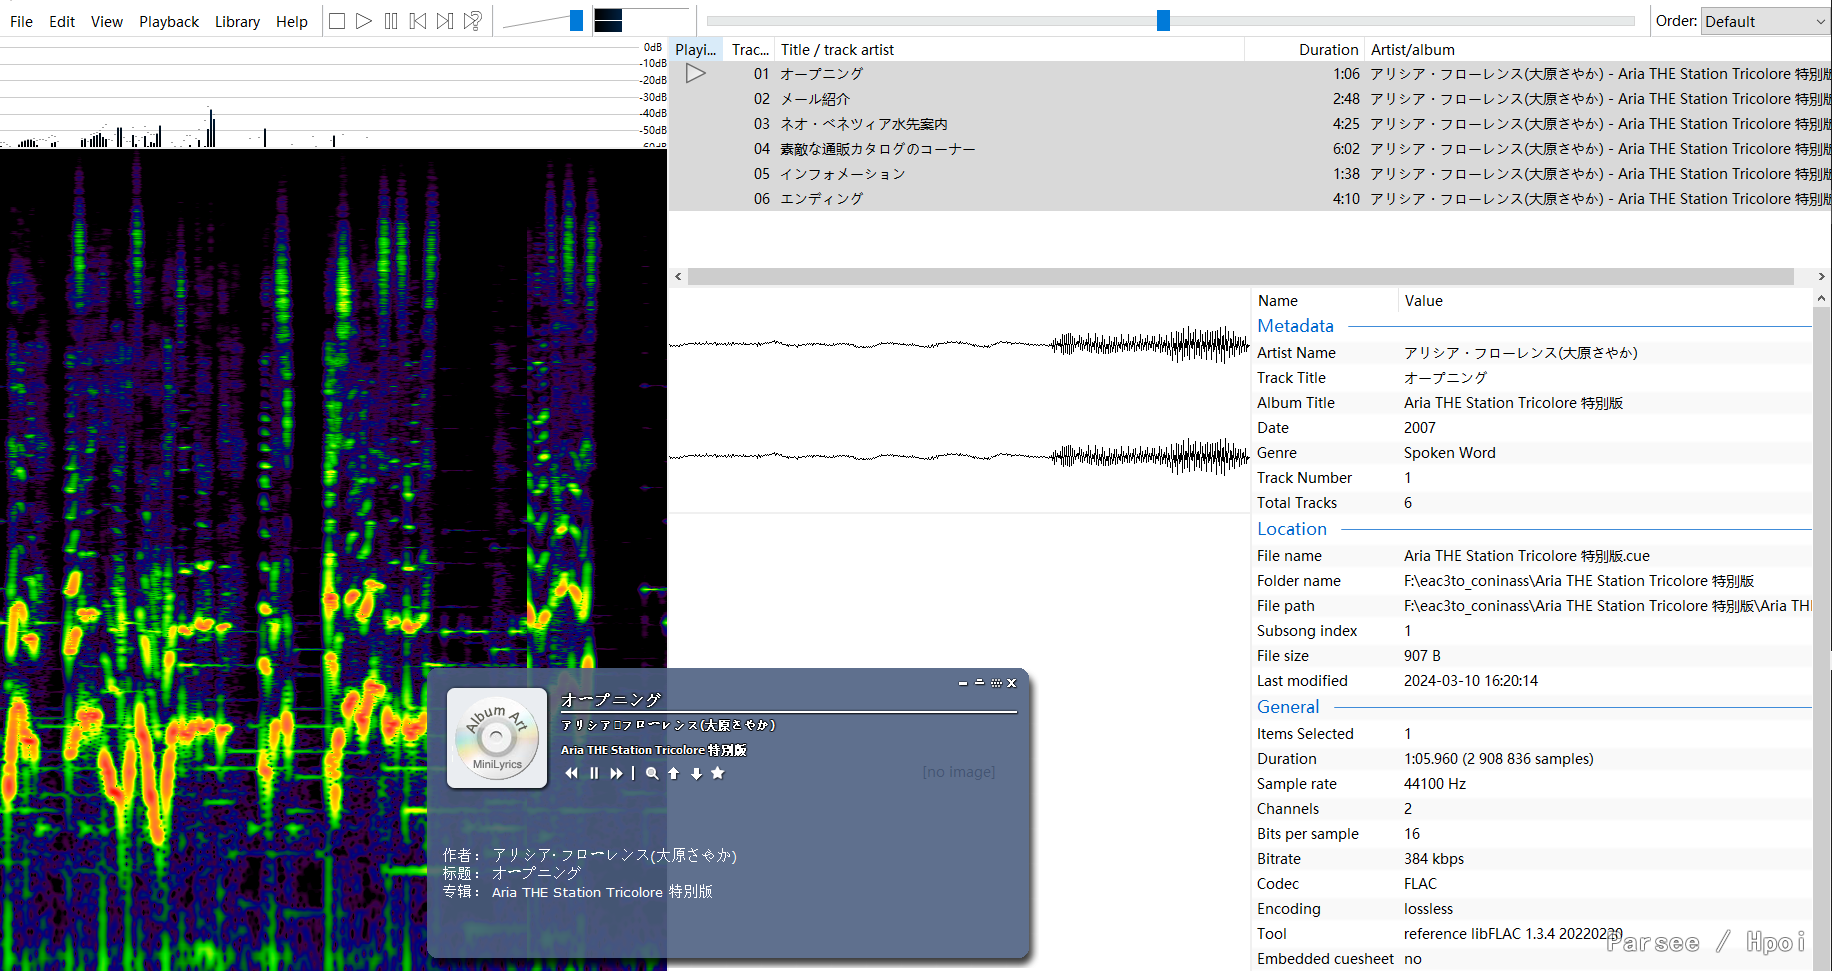Screen dimensions: 1832x971
Task: Toggle pause in the main toolbar
Action: point(391,21)
